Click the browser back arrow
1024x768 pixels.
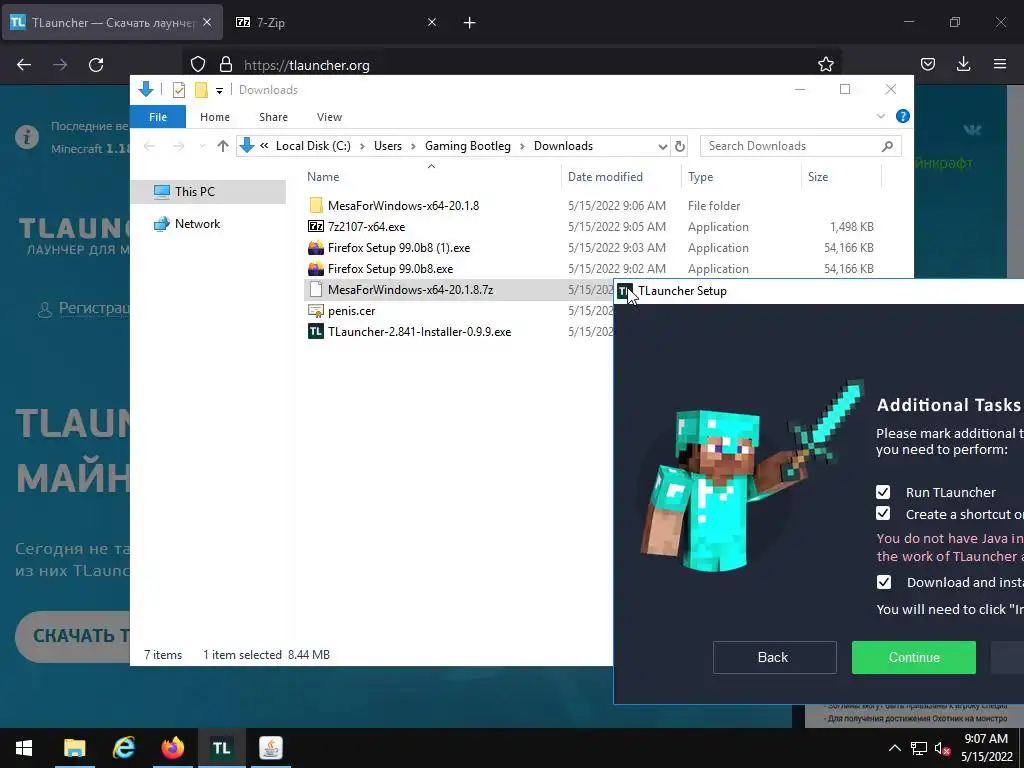[x=24, y=65]
